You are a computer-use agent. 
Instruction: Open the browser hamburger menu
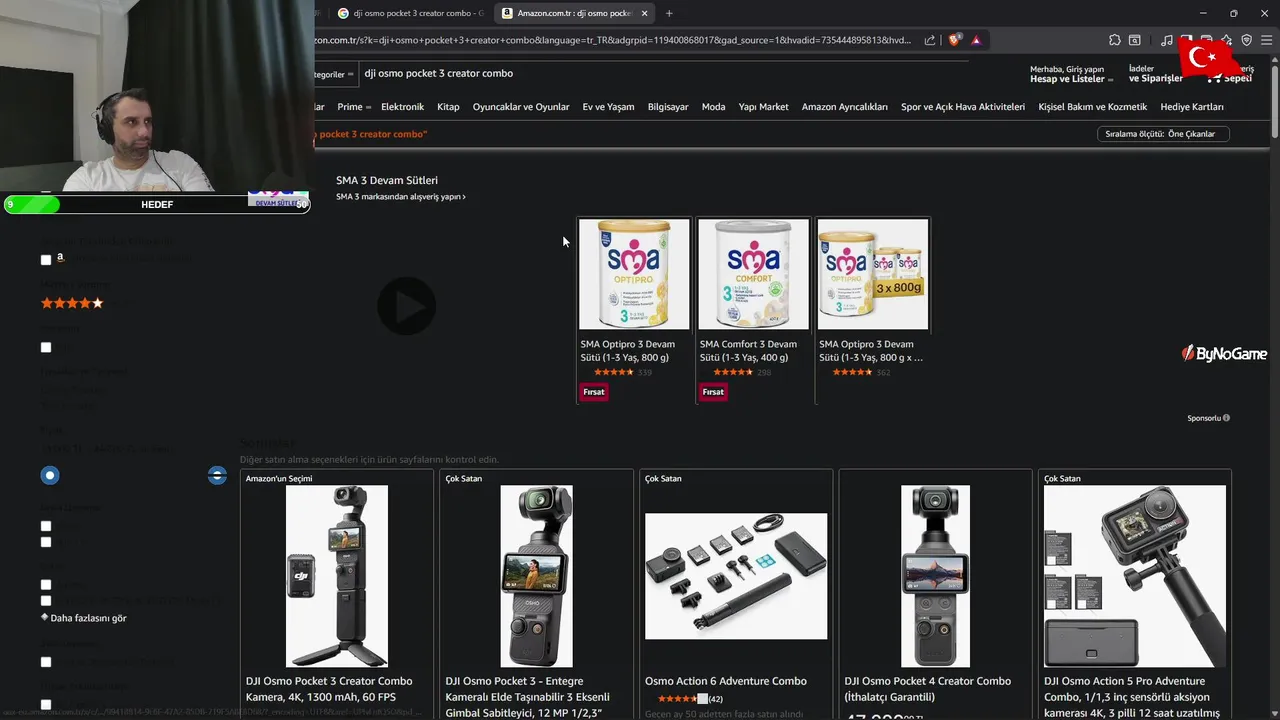coord(1266,40)
